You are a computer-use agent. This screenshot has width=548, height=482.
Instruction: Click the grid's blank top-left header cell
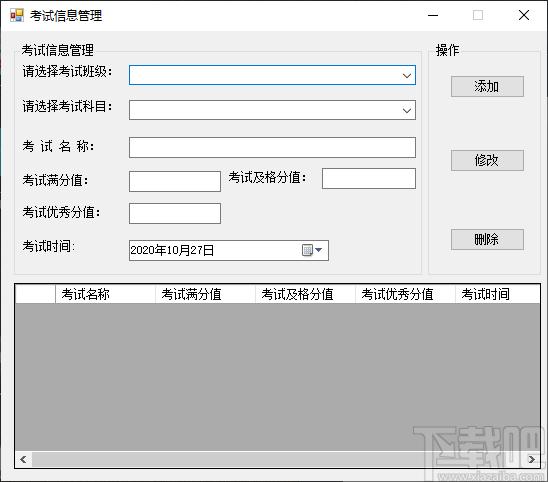35,294
